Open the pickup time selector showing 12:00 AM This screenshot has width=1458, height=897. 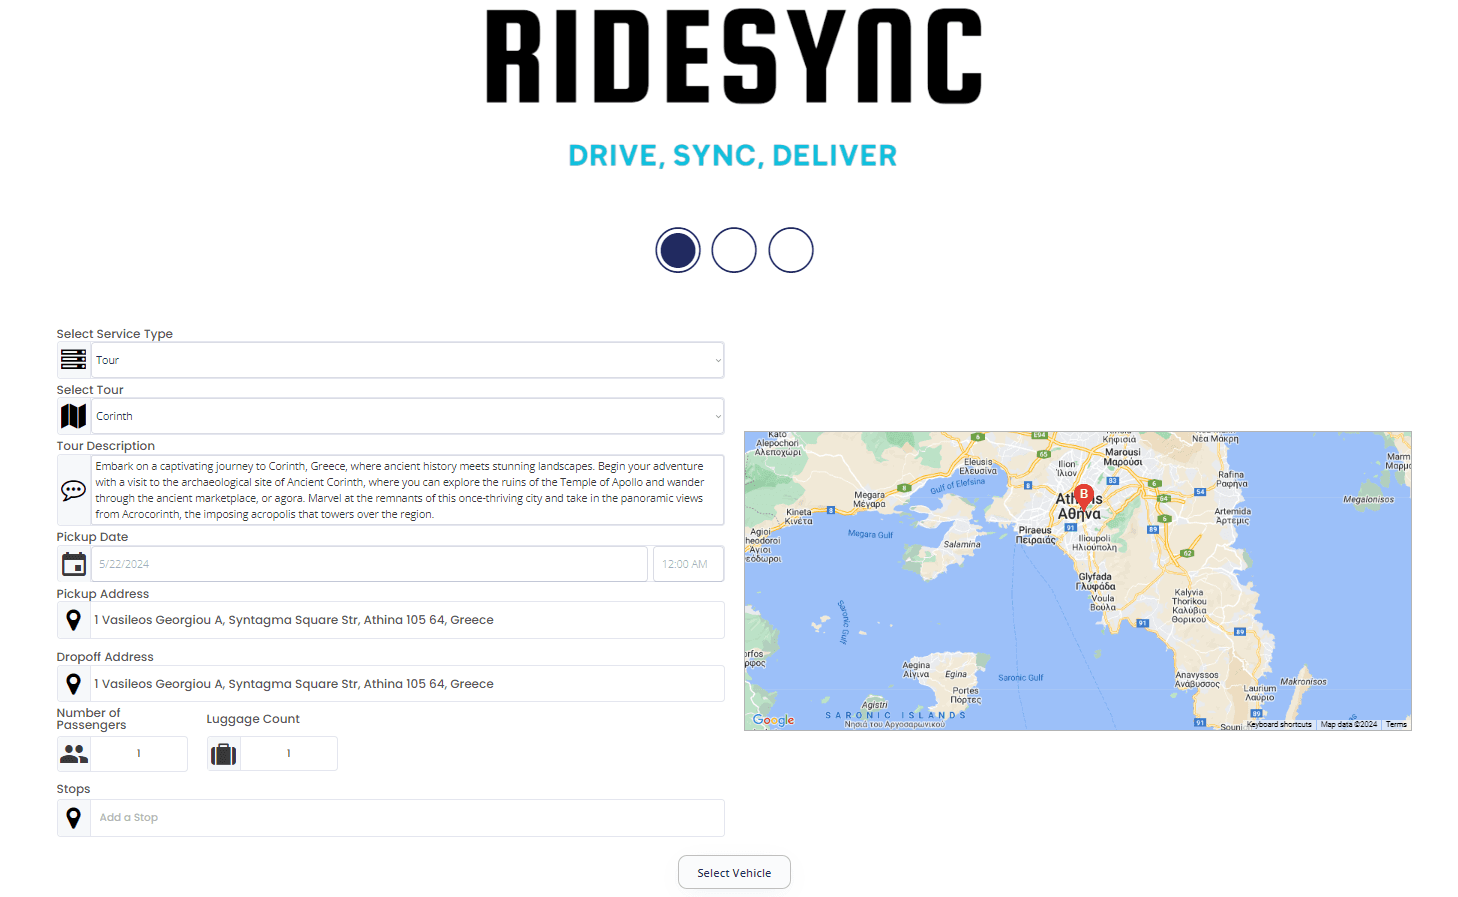tap(688, 563)
